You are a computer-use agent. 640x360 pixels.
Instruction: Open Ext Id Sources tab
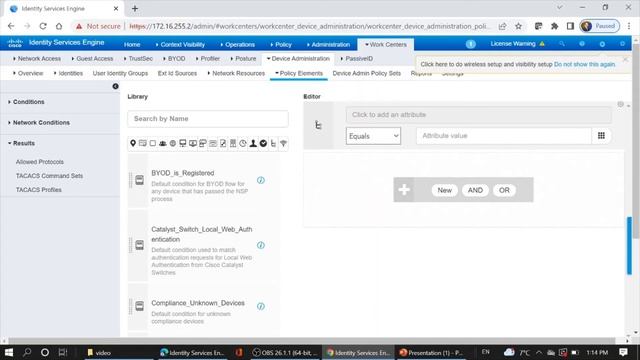[177, 73]
